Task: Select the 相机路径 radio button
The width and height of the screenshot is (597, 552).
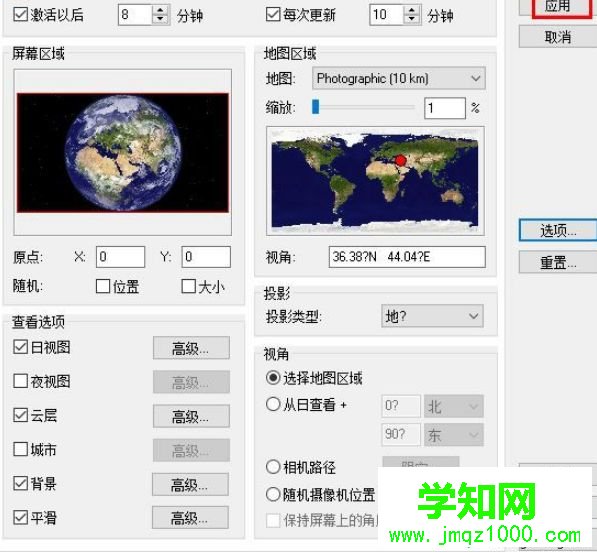Action: (273, 466)
